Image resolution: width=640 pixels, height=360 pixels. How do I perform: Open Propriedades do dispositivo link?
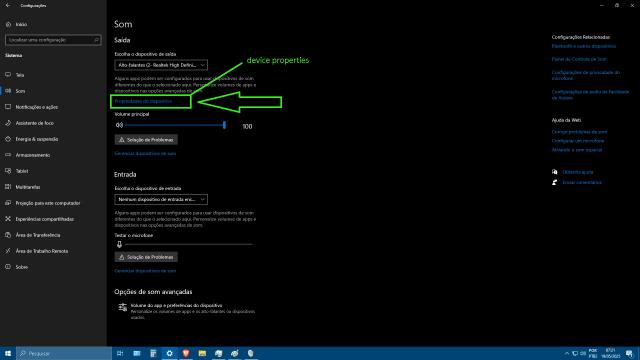click(x=143, y=101)
